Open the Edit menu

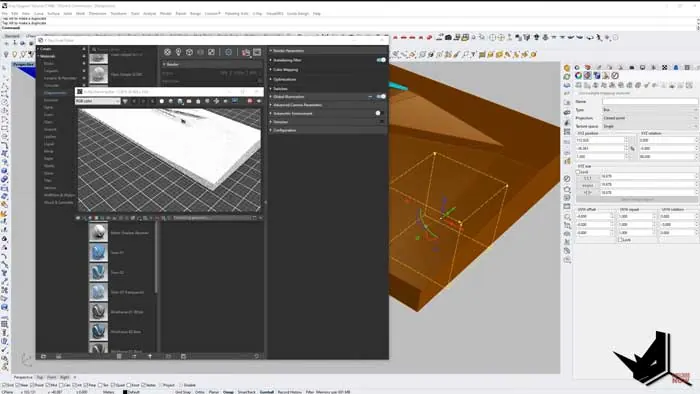pyautogui.click(x=14, y=13)
